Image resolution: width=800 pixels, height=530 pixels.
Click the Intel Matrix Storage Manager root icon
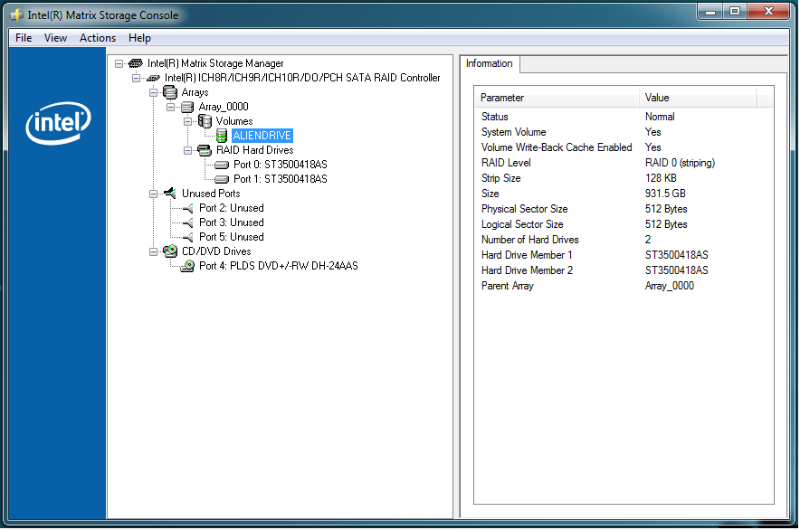point(136,63)
